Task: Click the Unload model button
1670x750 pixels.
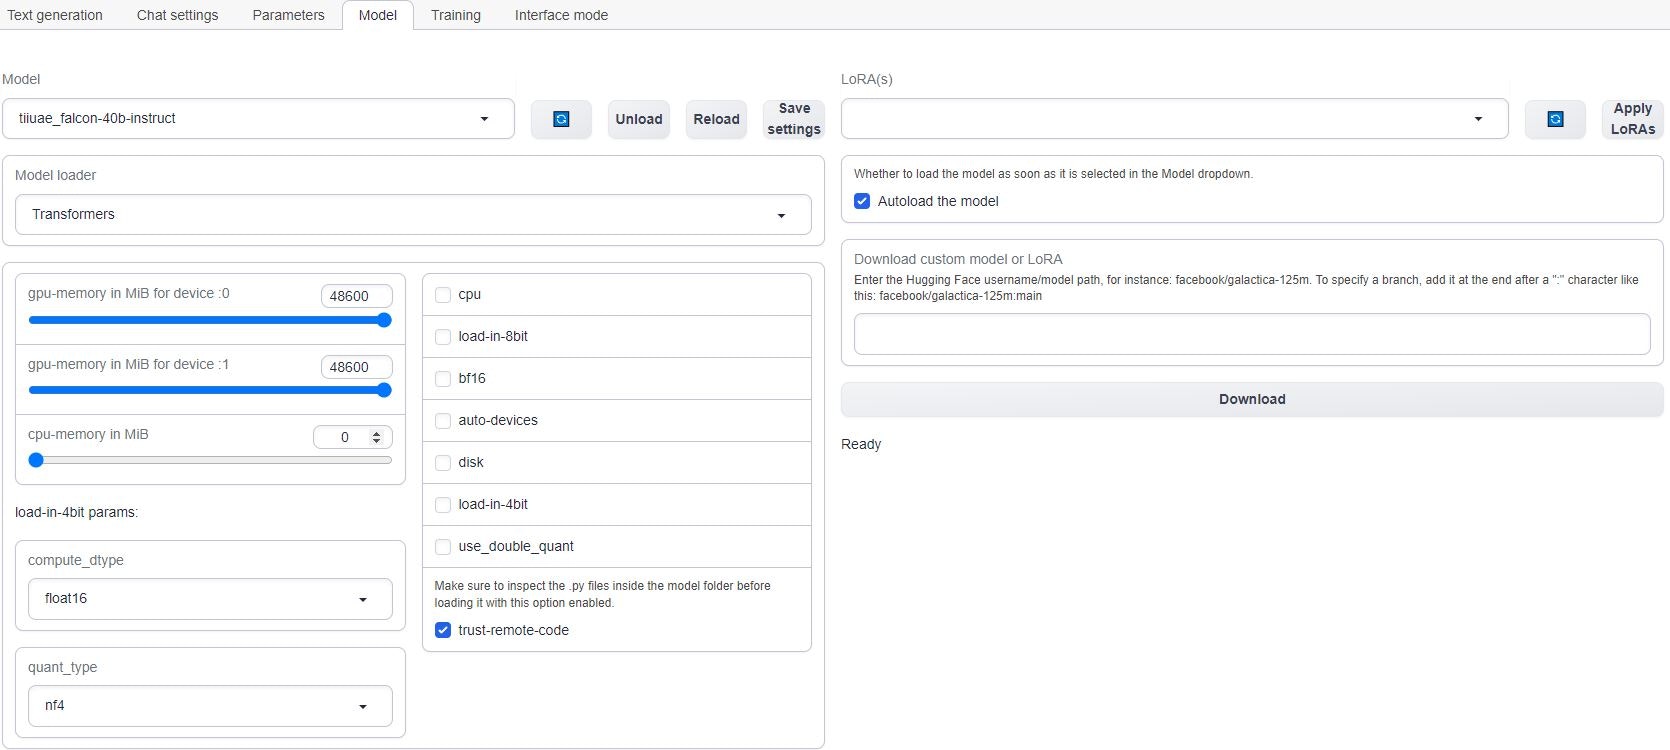Action: coord(639,119)
